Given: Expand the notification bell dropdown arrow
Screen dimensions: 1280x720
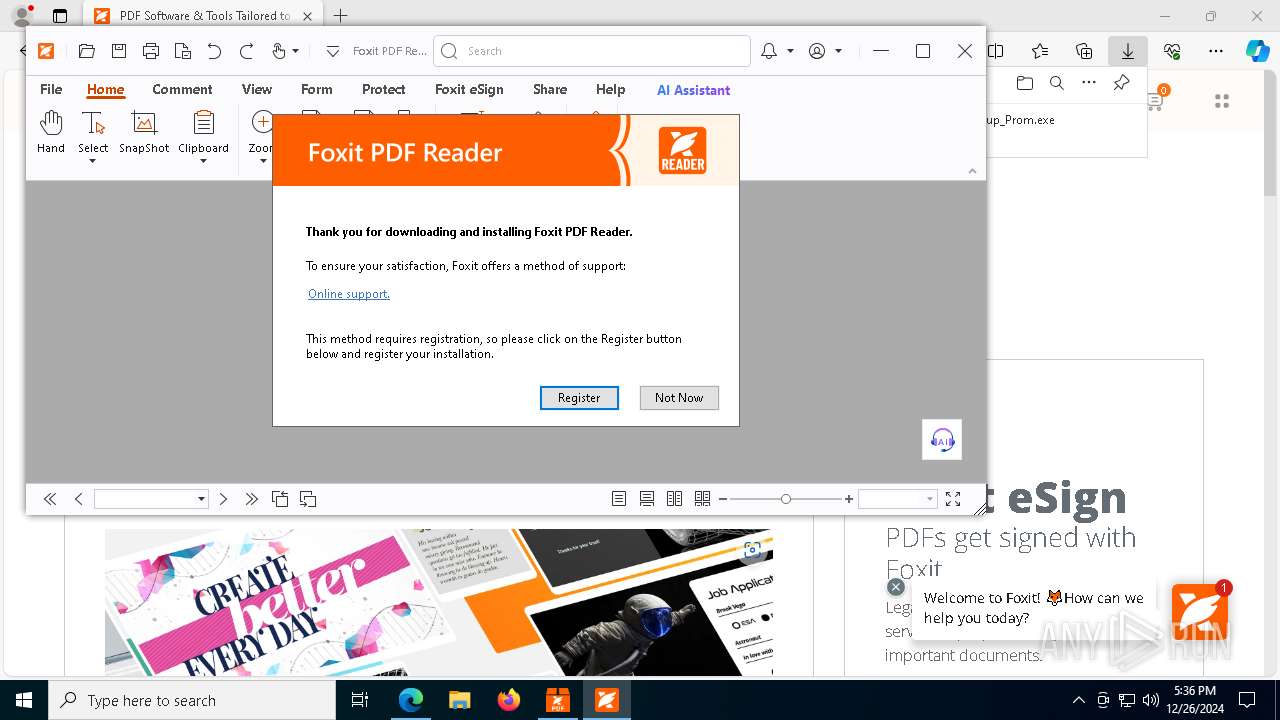Looking at the screenshot, I should click(x=790, y=51).
